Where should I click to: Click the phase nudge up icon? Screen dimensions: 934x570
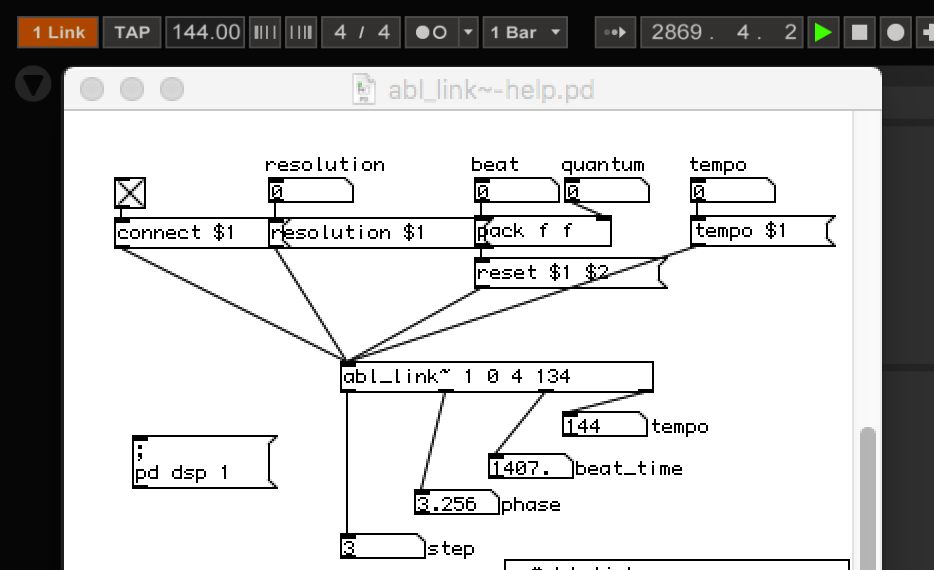301,32
